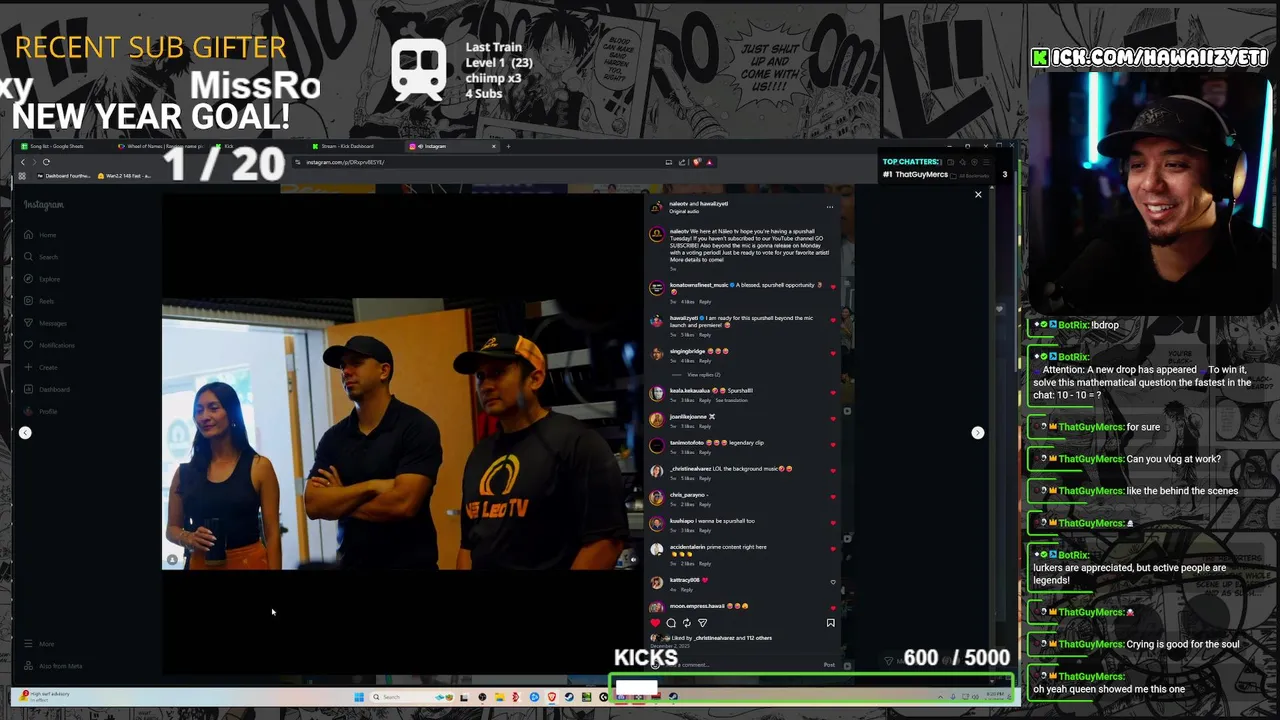Like singingbridge's comment heart
The image size is (1280, 720).
(x=833, y=353)
